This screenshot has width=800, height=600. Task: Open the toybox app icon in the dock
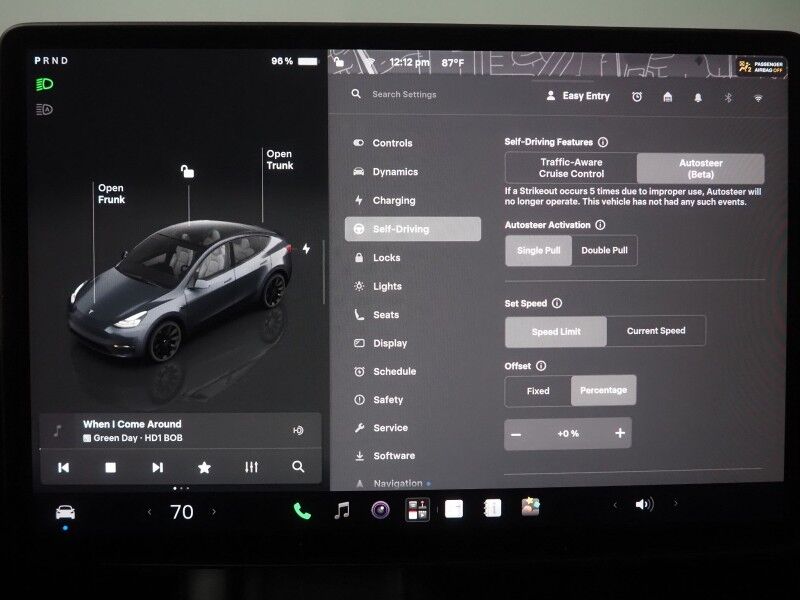pyautogui.click(x=531, y=507)
